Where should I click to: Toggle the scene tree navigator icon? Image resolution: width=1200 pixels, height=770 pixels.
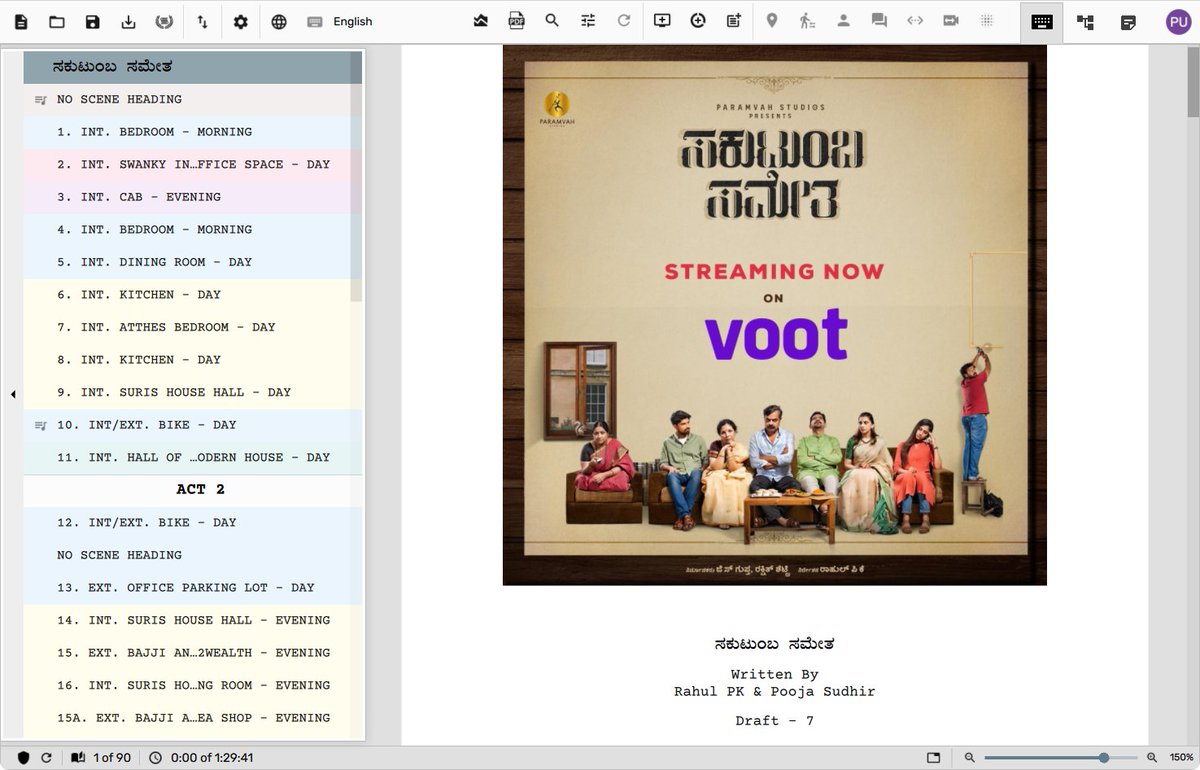[x=1085, y=22]
